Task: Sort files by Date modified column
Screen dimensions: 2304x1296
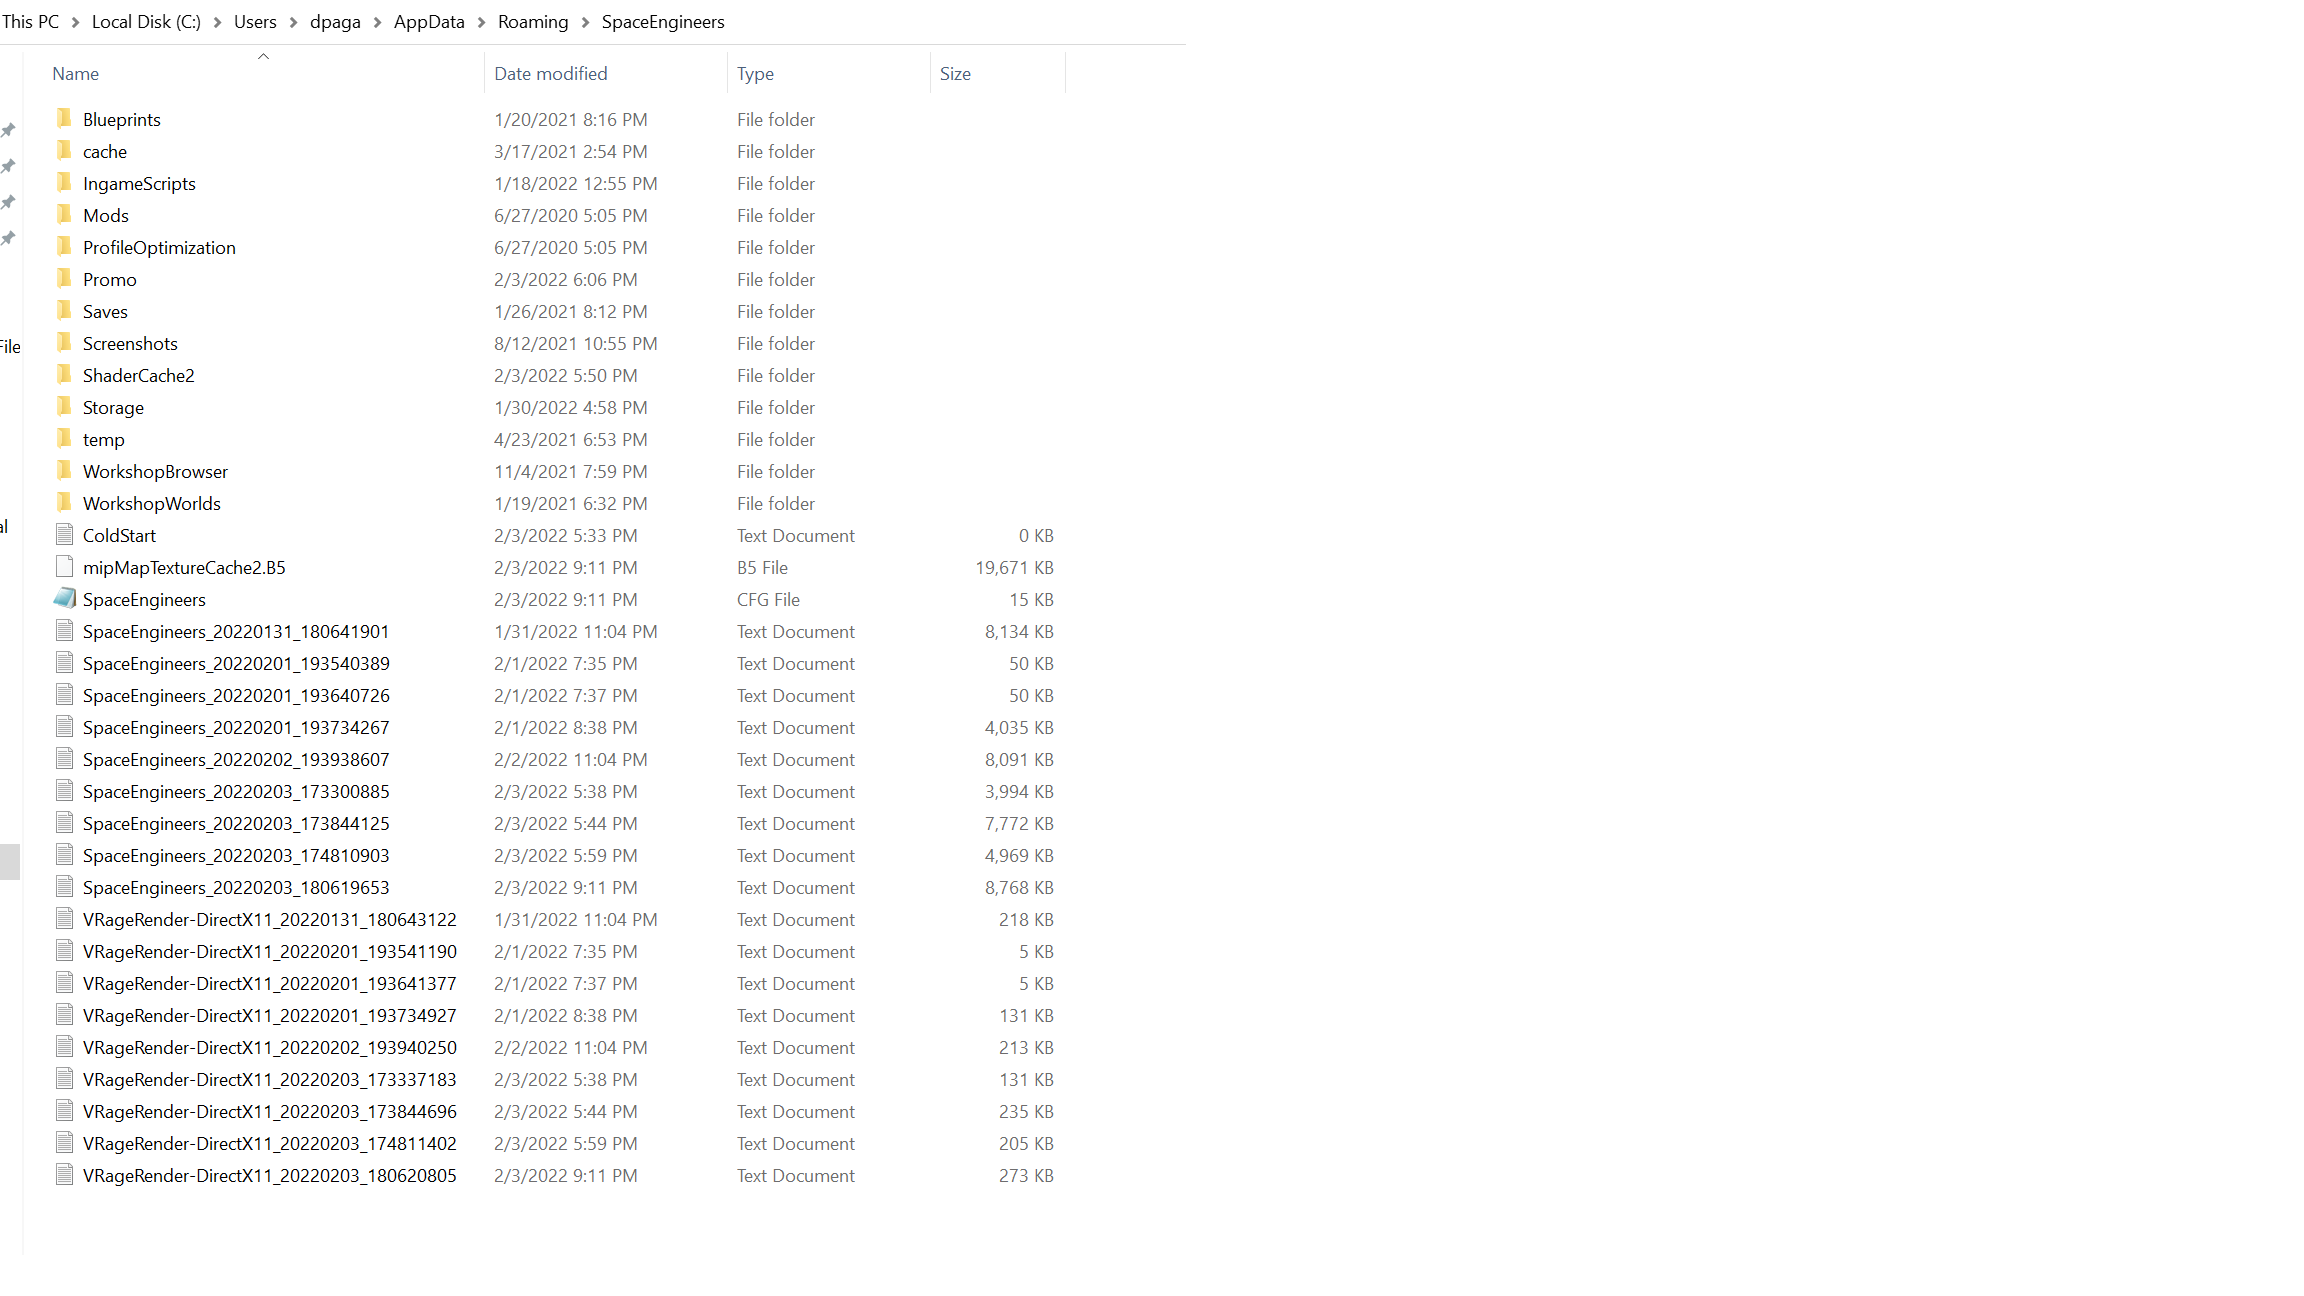Action: 550,74
